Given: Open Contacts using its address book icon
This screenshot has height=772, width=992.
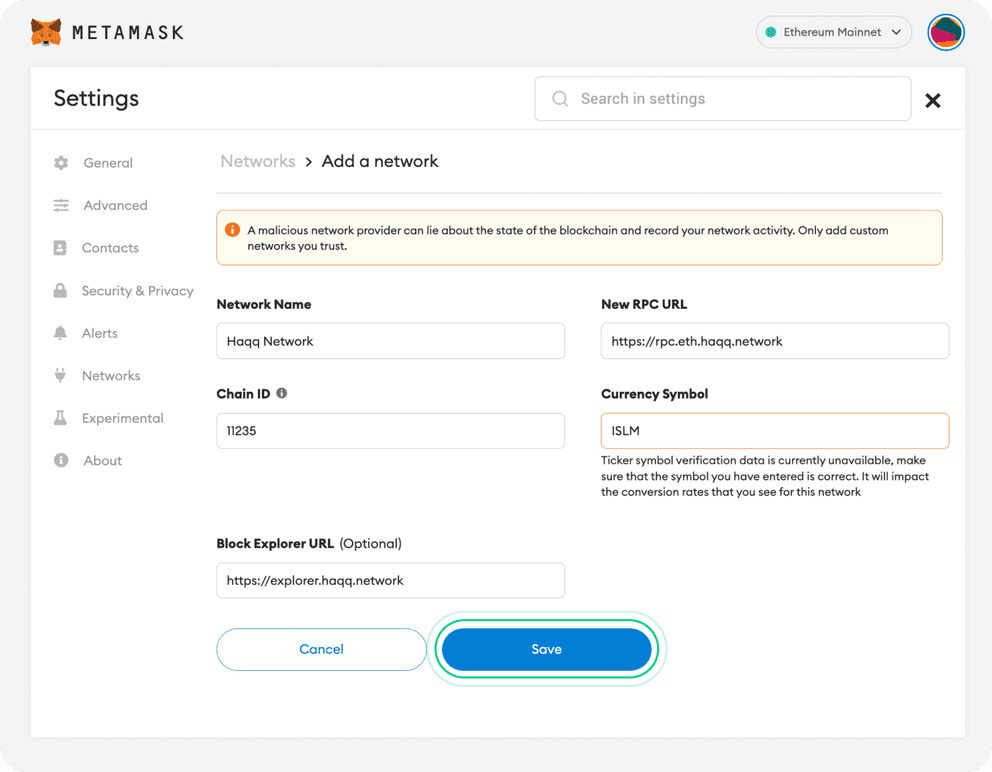Looking at the screenshot, I should (60, 248).
